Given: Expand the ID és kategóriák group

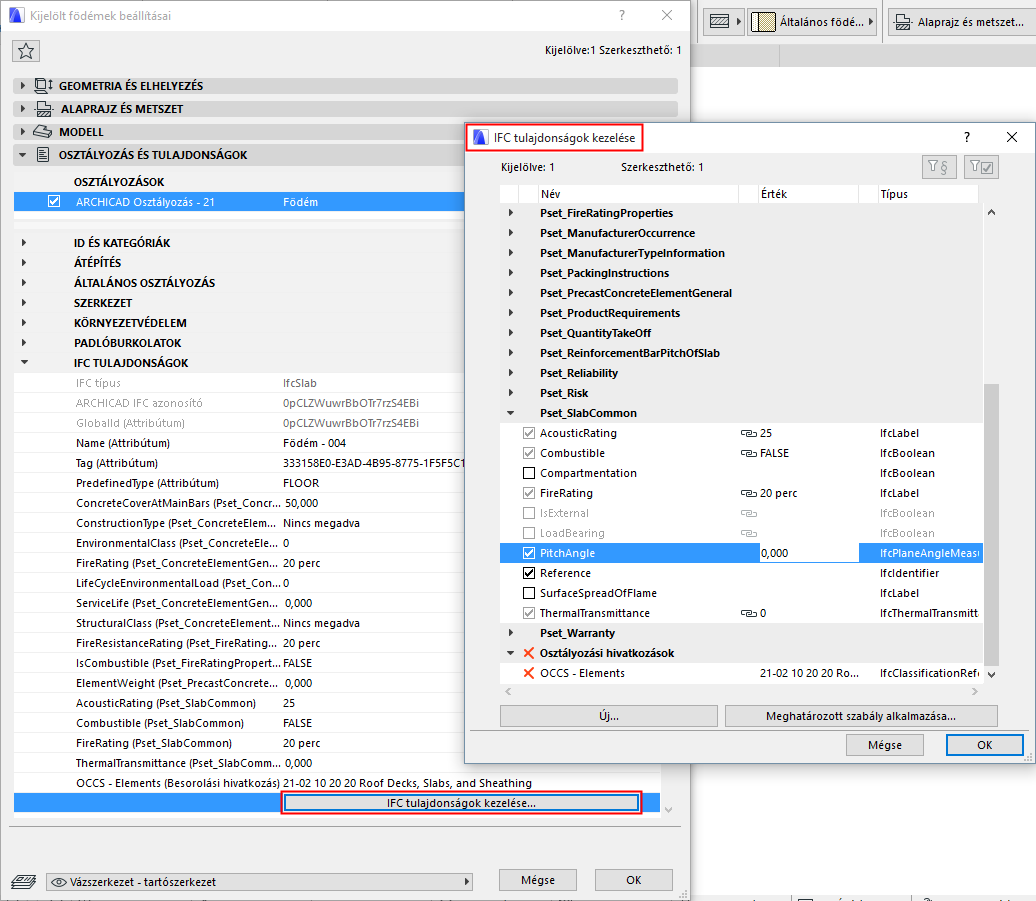Looking at the screenshot, I should [x=24, y=242].
